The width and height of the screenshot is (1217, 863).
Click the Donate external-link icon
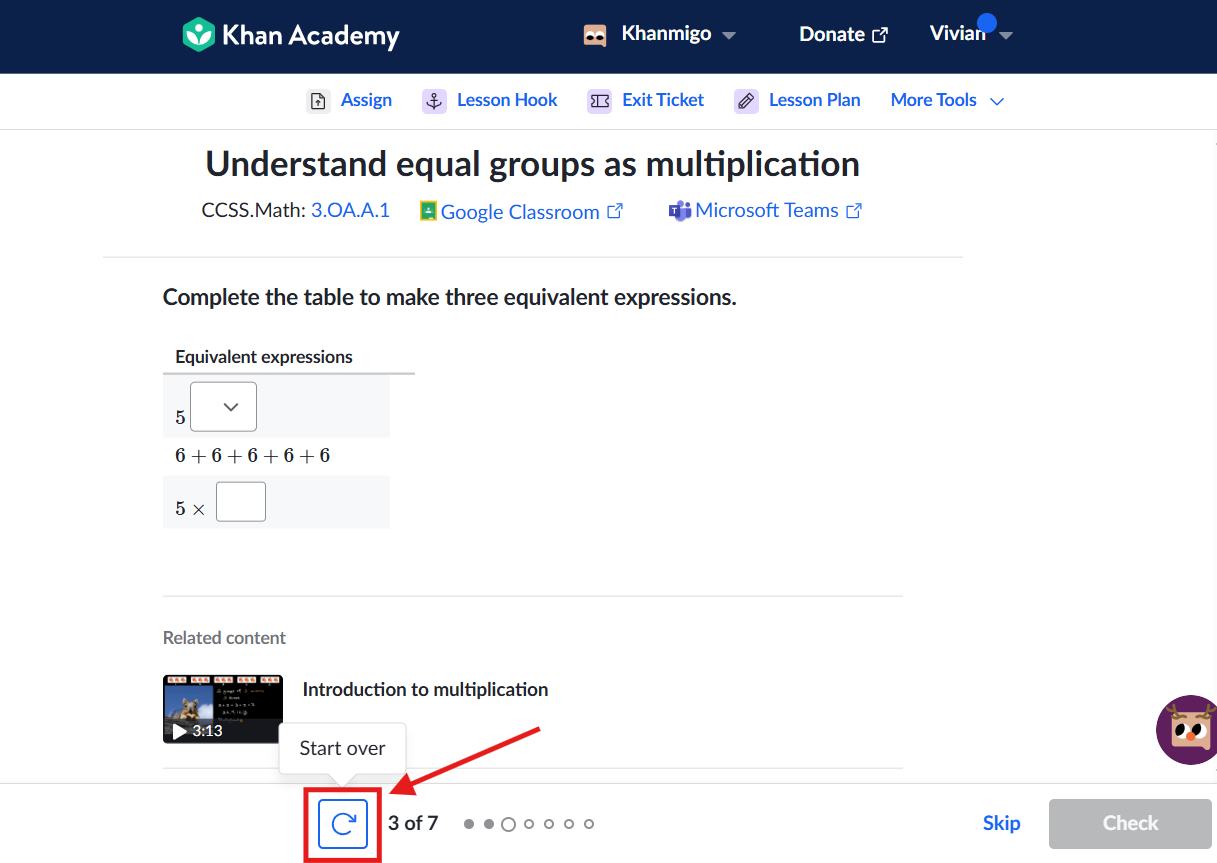click(x=880, y=35)
